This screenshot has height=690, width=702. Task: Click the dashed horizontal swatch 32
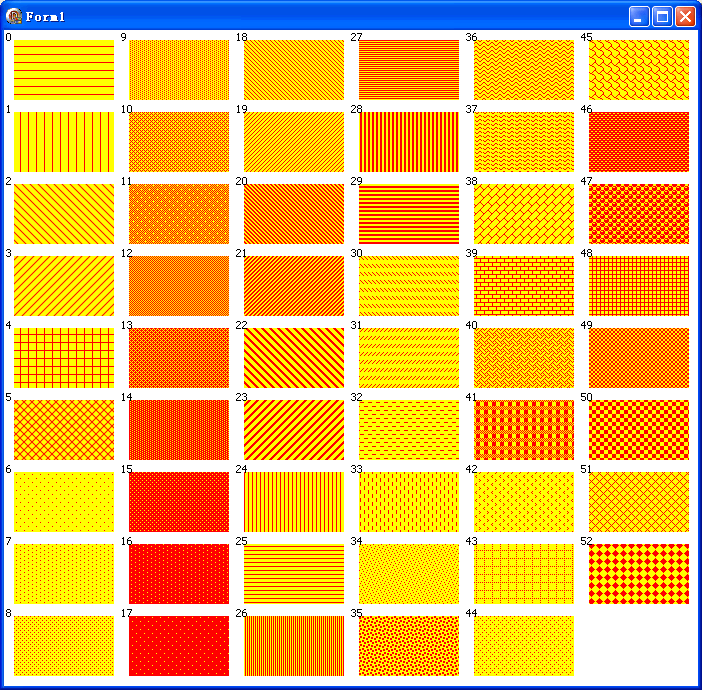[409, 430]
